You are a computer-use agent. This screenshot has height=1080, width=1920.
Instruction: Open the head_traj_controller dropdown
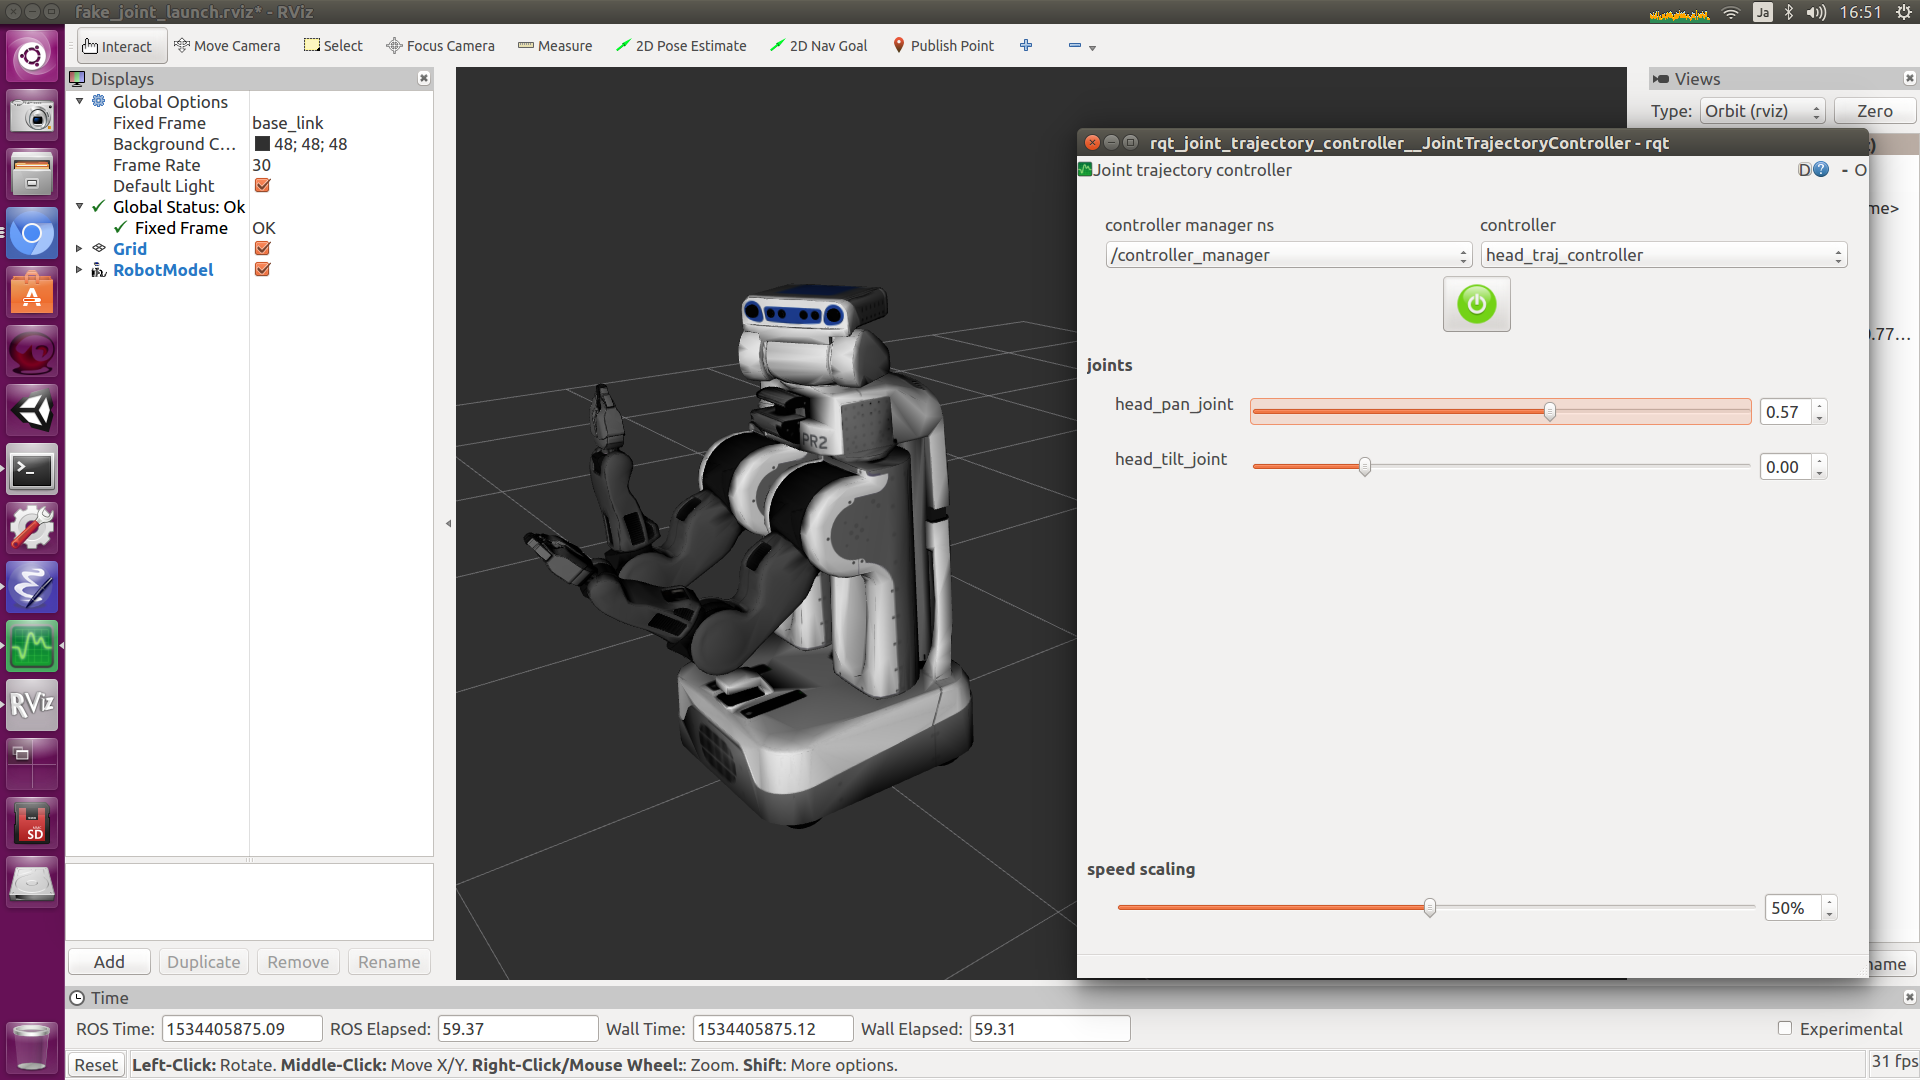click(1663, 255)
